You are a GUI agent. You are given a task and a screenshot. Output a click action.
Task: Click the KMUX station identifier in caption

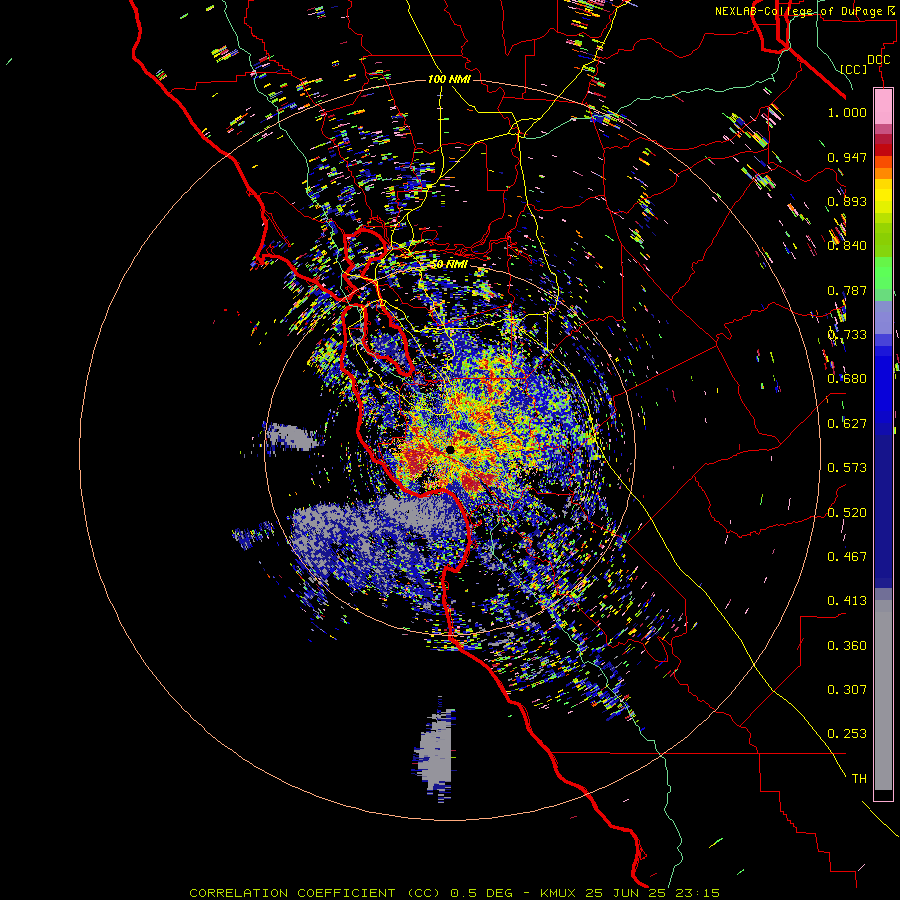click(560, 893)
